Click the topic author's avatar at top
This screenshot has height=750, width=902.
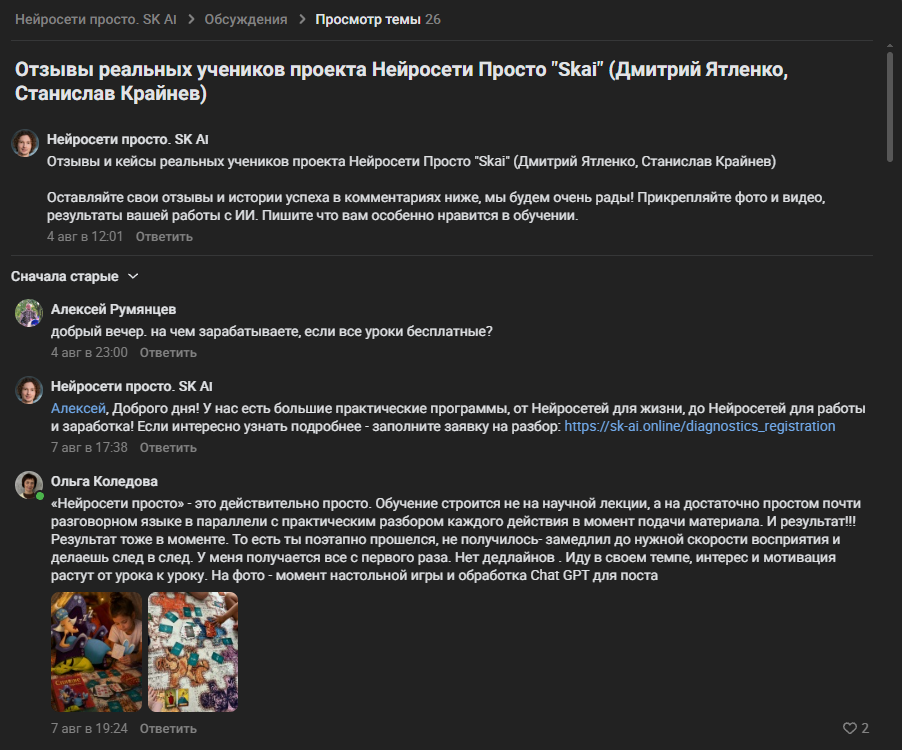(x=25, y=143)
